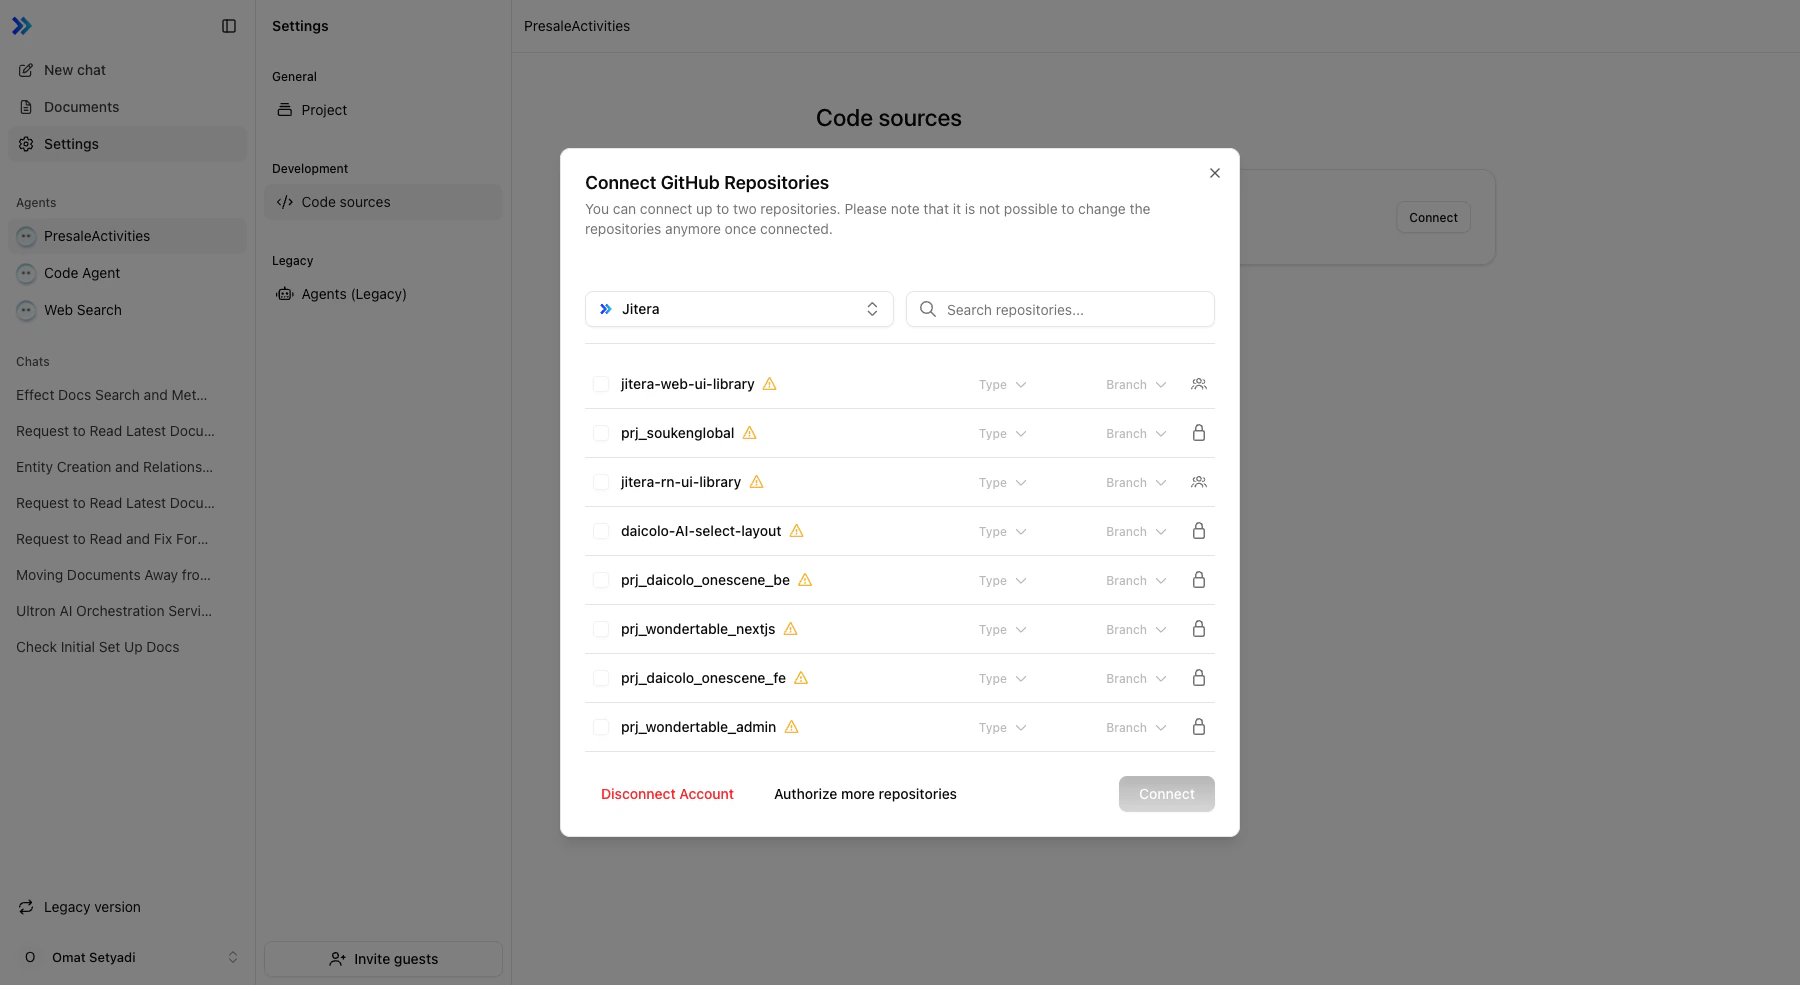Screen dimensions: 1800x985
Task: Click the user avatar for Omat Setyadi
Action: tap(30, 957)
